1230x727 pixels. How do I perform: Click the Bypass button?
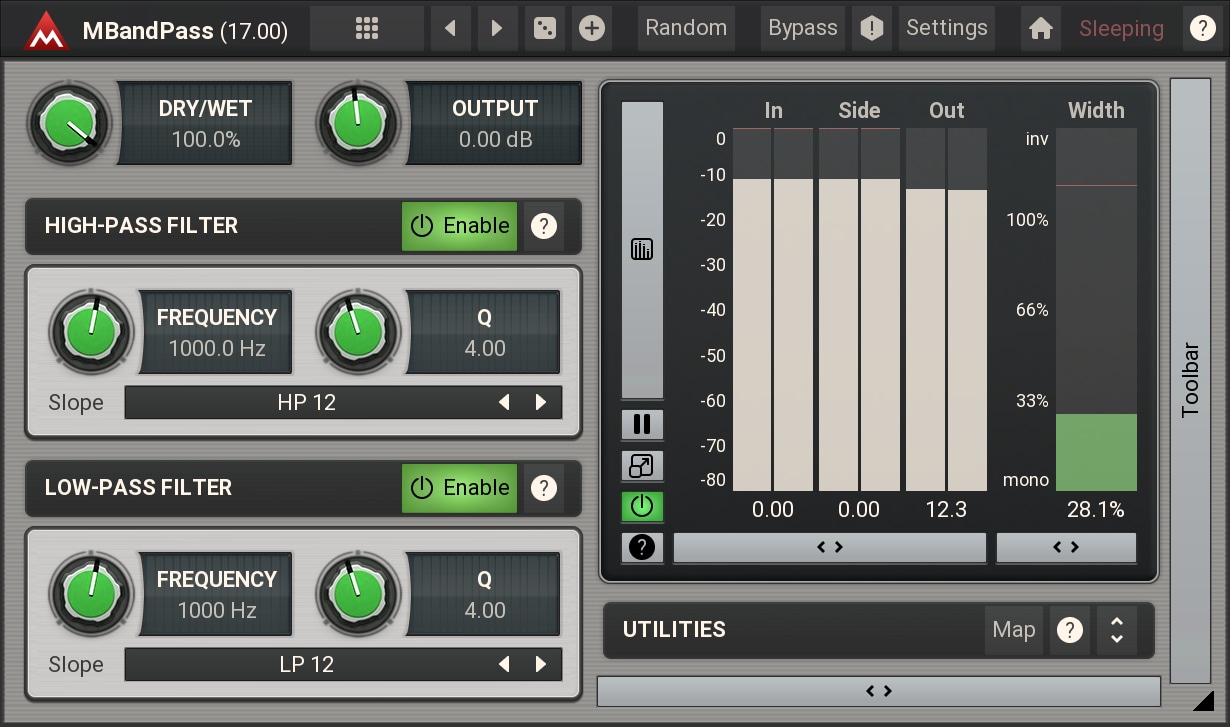point(802,28)
